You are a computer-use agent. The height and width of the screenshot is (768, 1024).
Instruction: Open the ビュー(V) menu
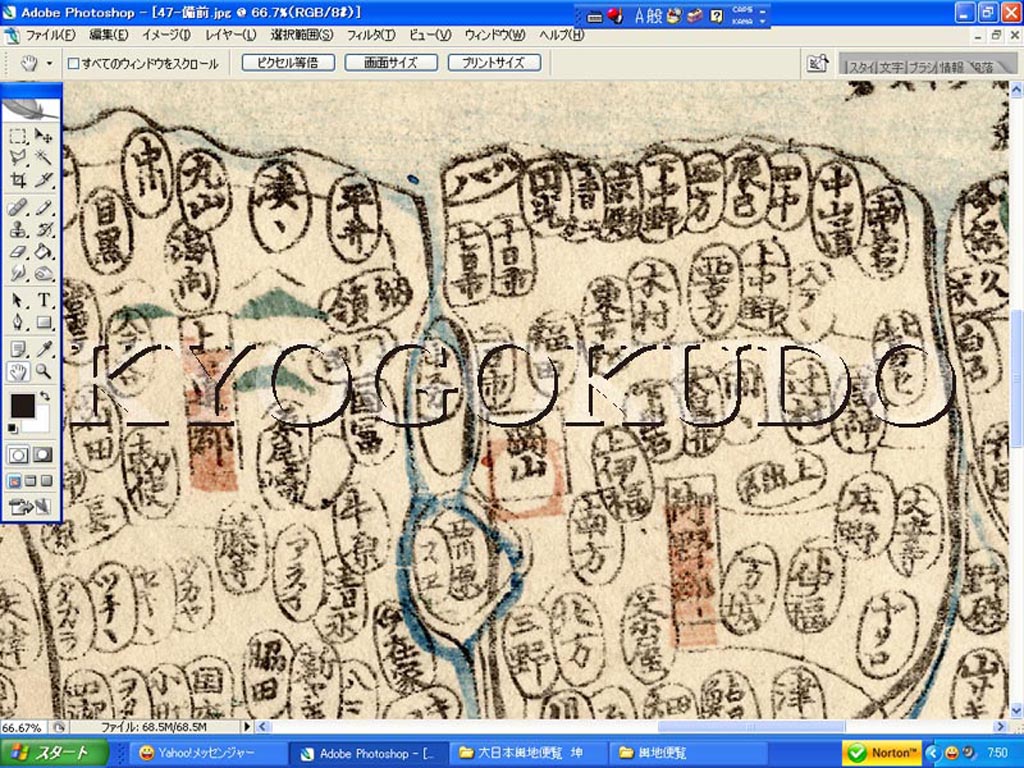[430, 35]
